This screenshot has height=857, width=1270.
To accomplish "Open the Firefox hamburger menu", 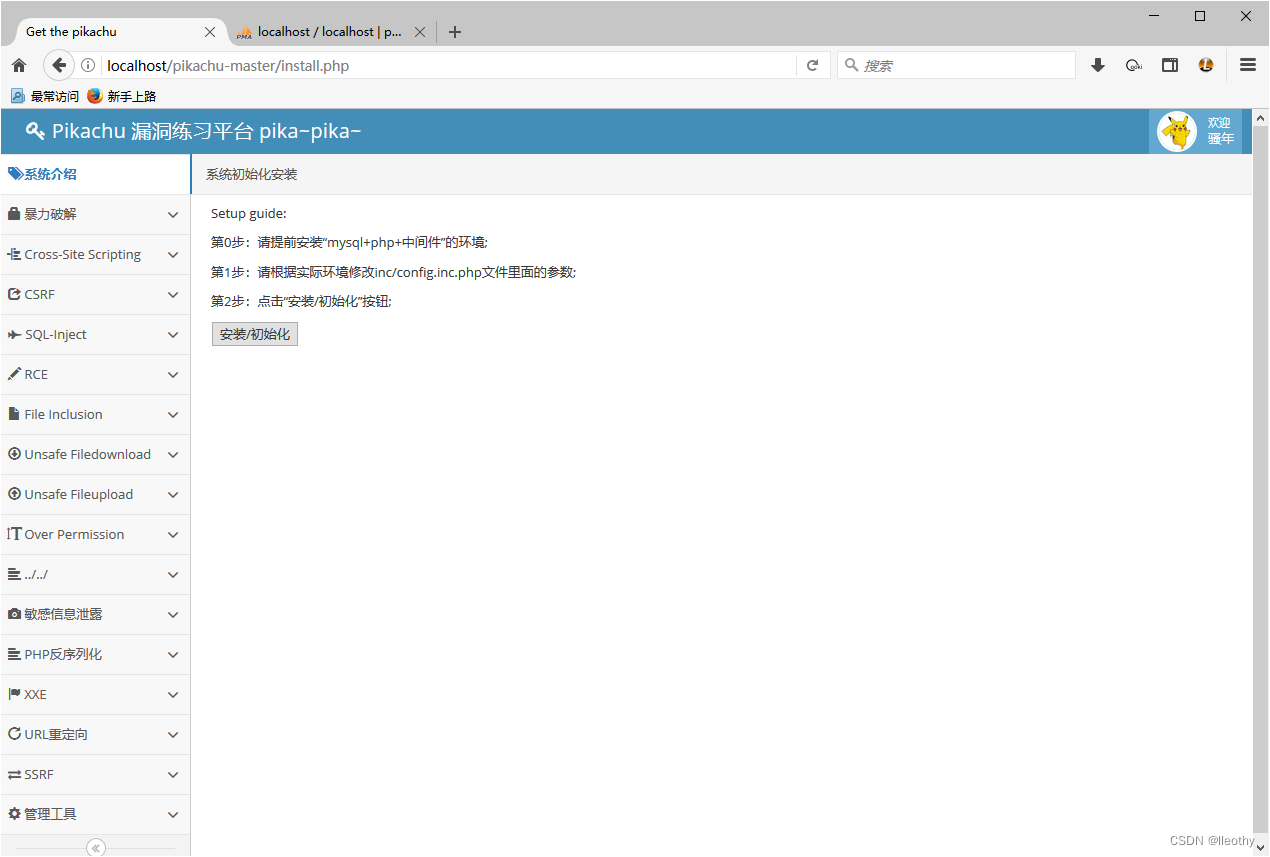I will pos(1248,65).
